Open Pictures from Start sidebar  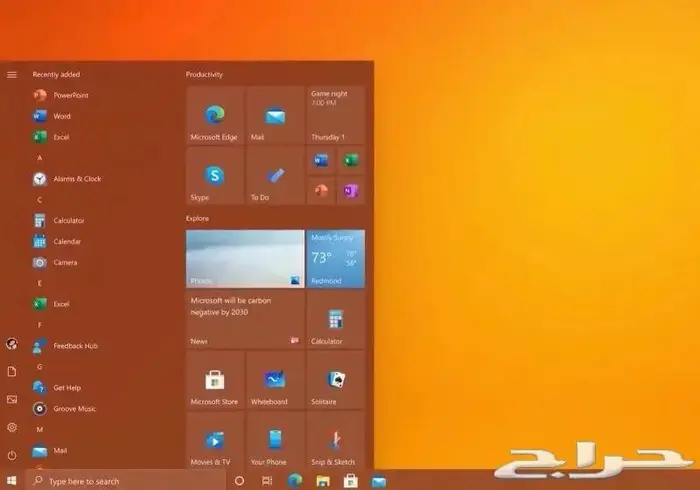[x=12, y=399]
